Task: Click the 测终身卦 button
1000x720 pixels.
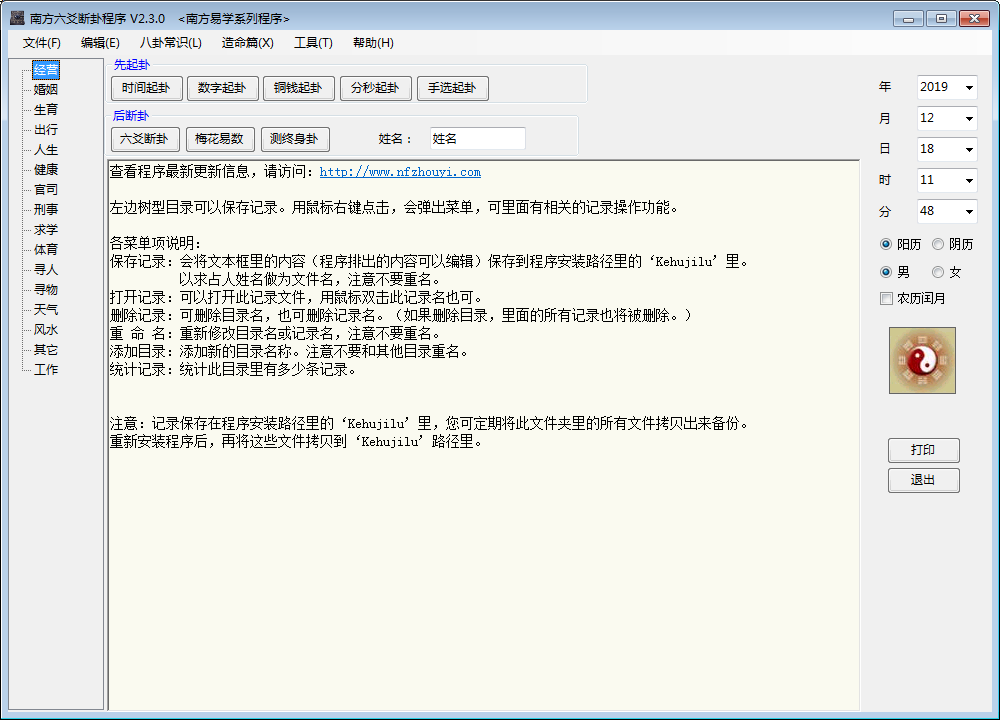Action: (x=295, y=139)
